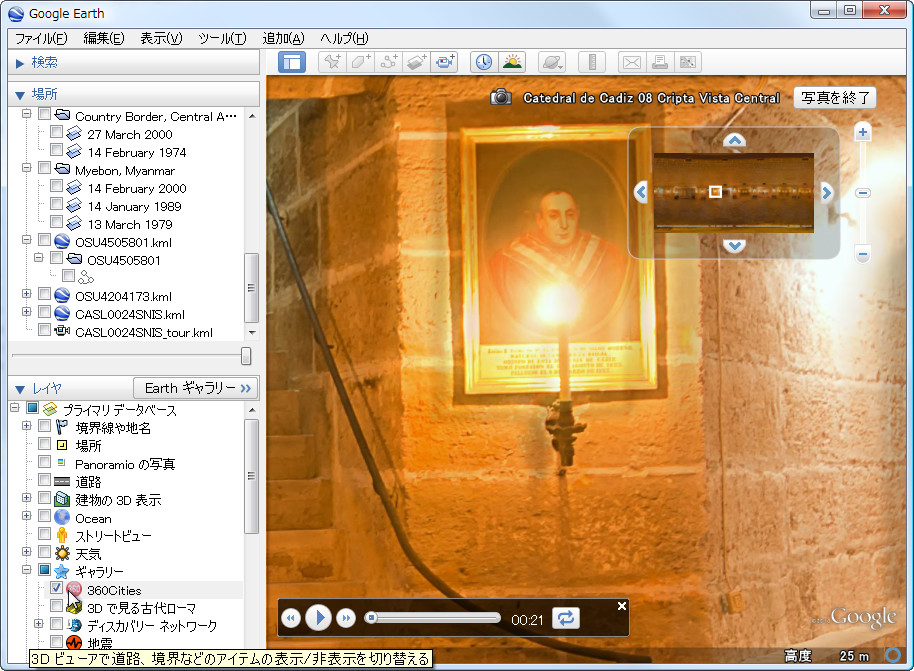Viewport: 914px width, 671px height.
Task: Select the ruler measurement tool
Action: [x=592, y=62]
